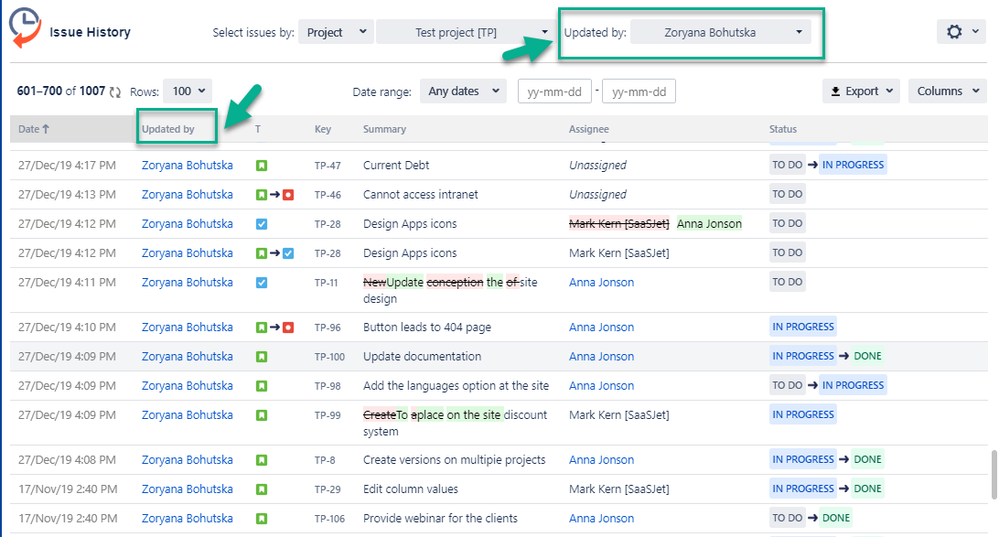Click issue key TP-29
The height and width of the screenshot is (537, 999).
(x=327, y=489)
